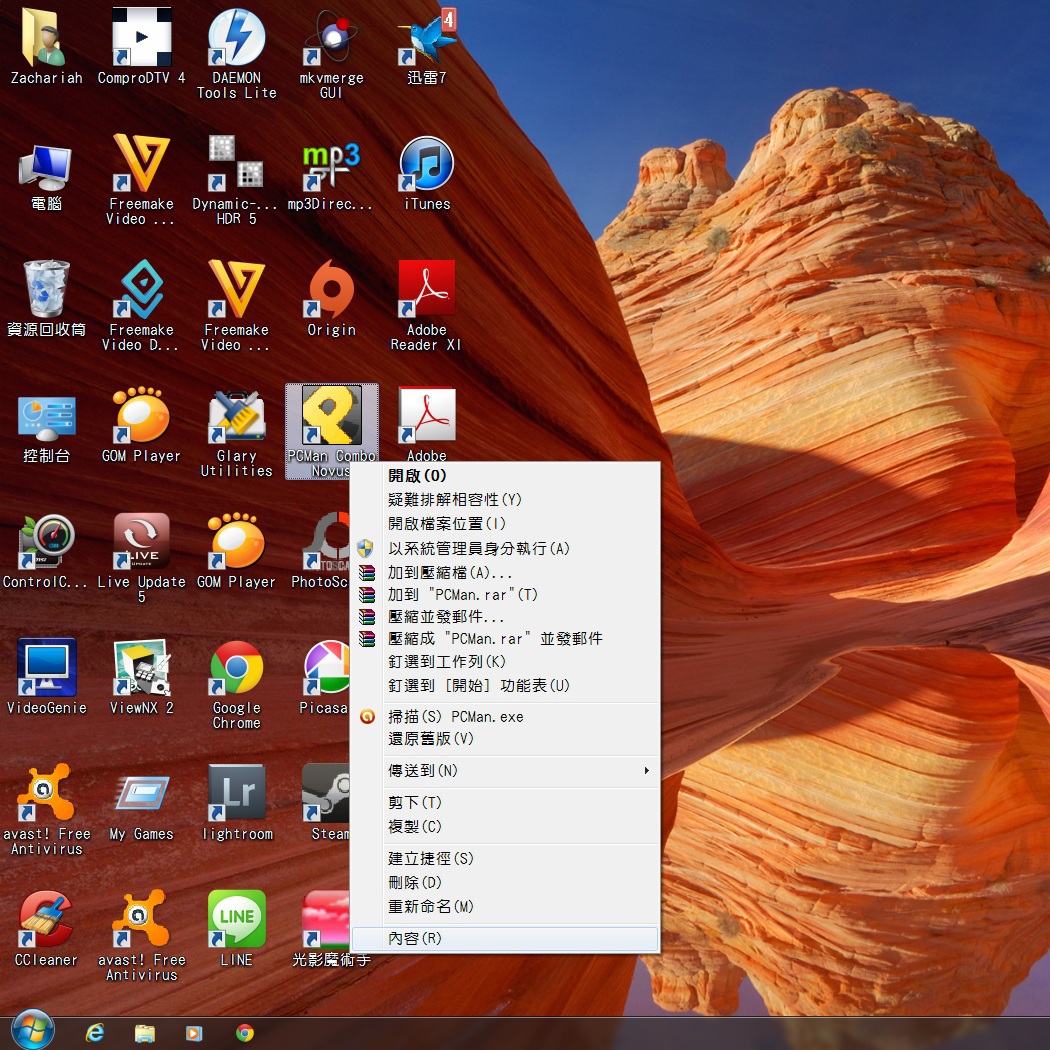The height and width of the screenshot is (1050, 1050).
Task: Choose 開啟檔案位置(I) from menu
Action: click(x=505, y=524)
